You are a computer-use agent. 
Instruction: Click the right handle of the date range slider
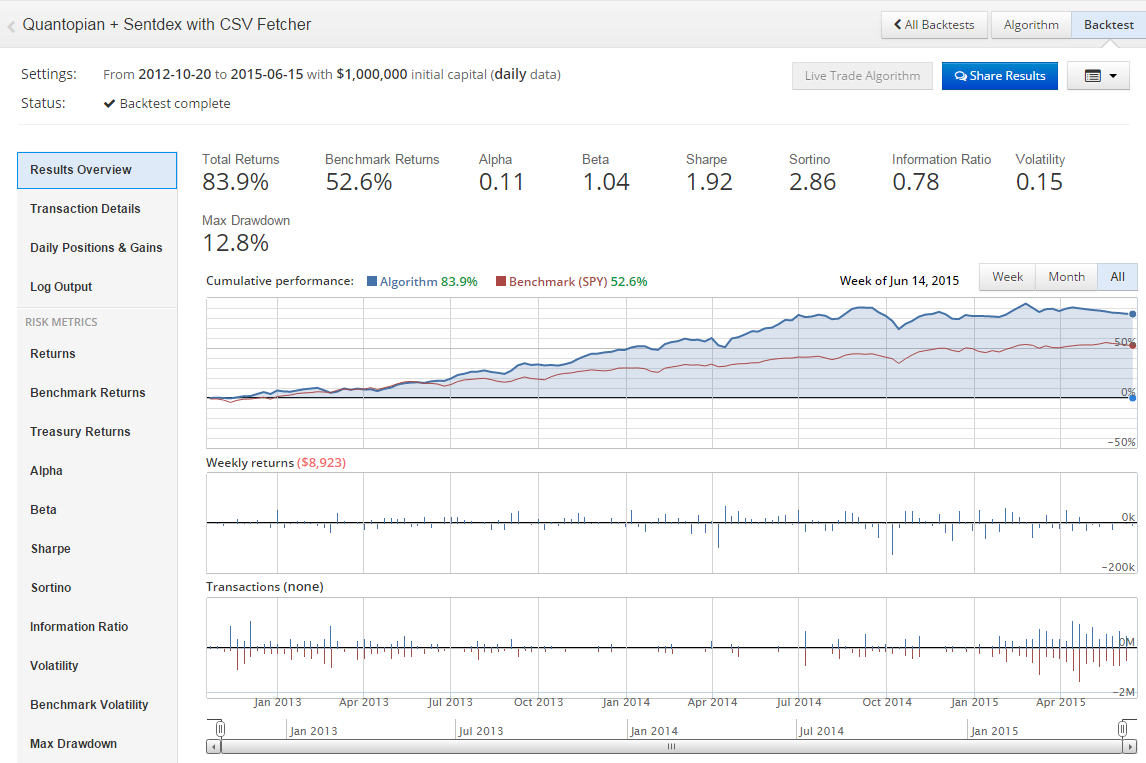(x=1122, y=729)
